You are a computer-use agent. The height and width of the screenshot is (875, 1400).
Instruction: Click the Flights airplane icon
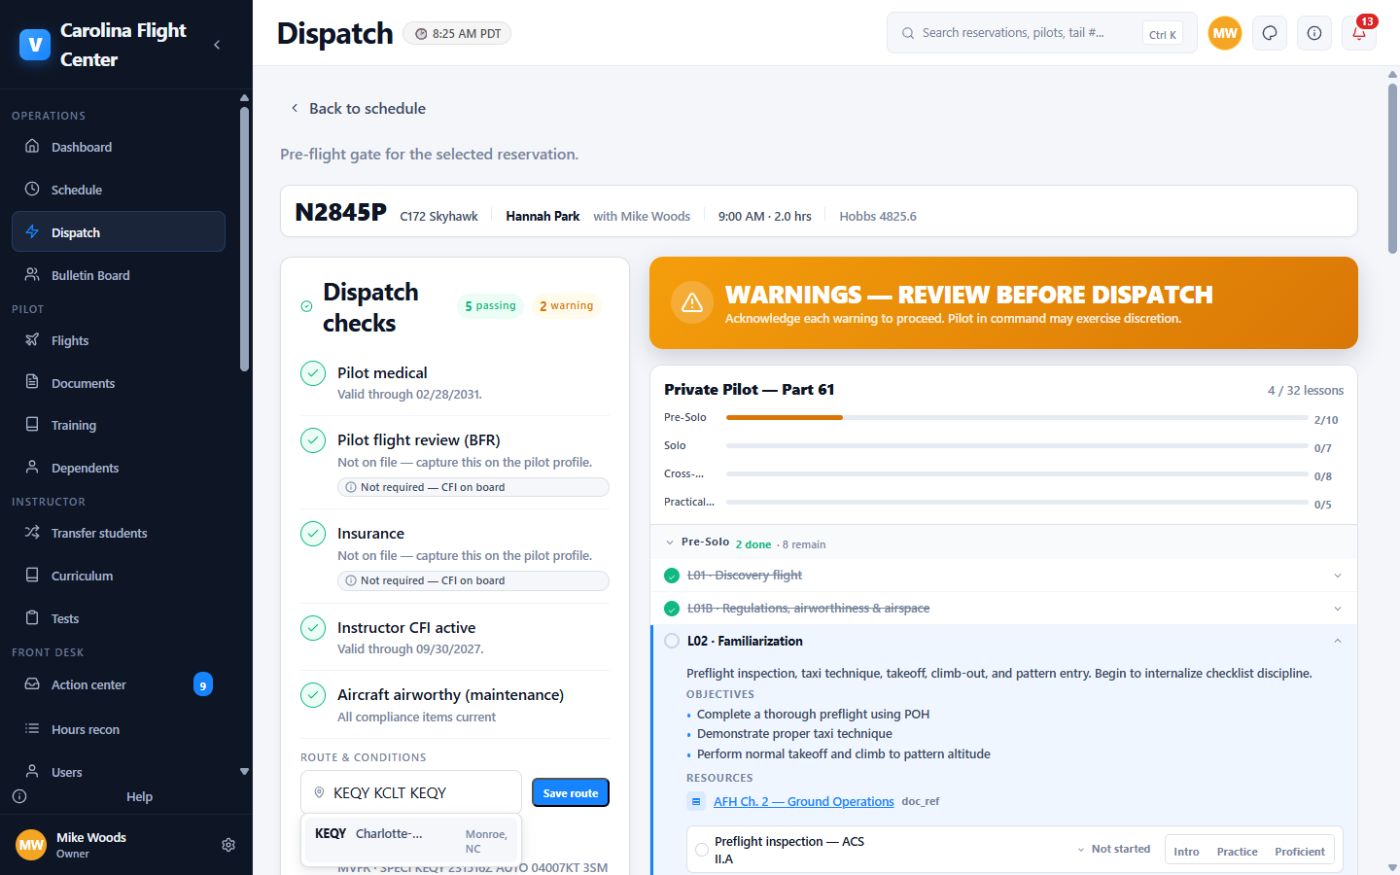point(32,340)
